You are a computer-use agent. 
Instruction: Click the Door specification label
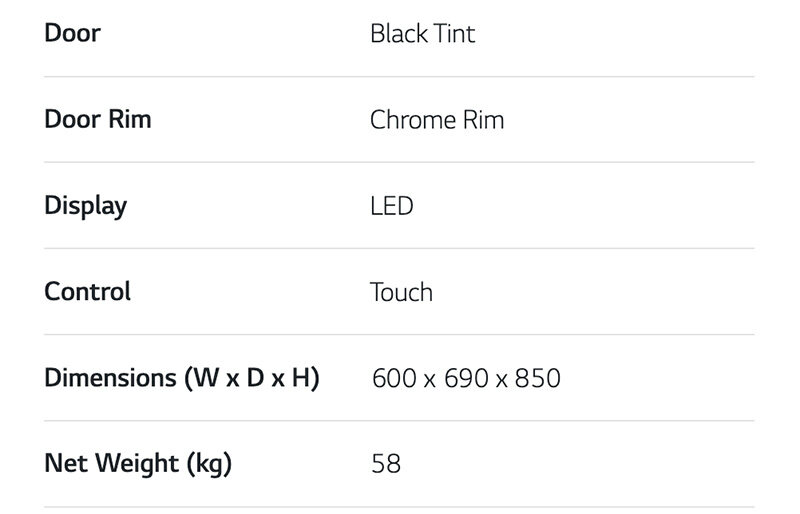[x=72, y=34]
